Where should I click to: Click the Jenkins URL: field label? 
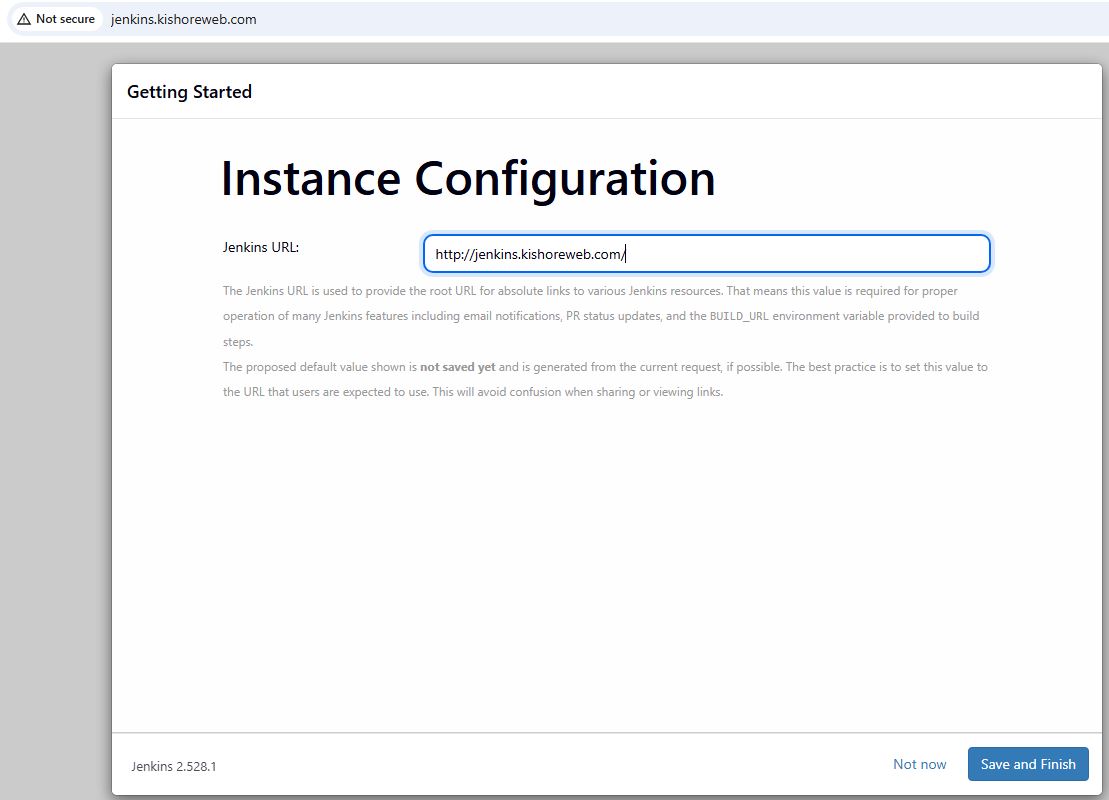[x=260, y=247]
